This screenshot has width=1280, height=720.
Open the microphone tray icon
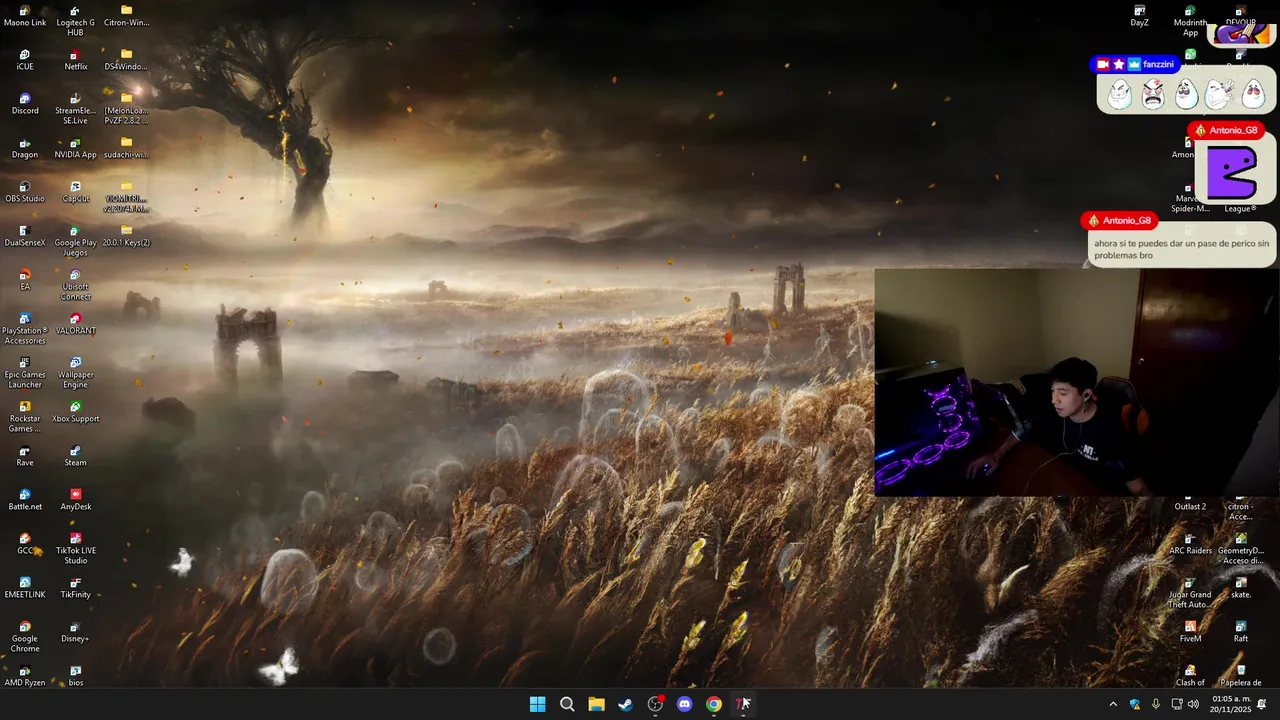click(1156, 704)
